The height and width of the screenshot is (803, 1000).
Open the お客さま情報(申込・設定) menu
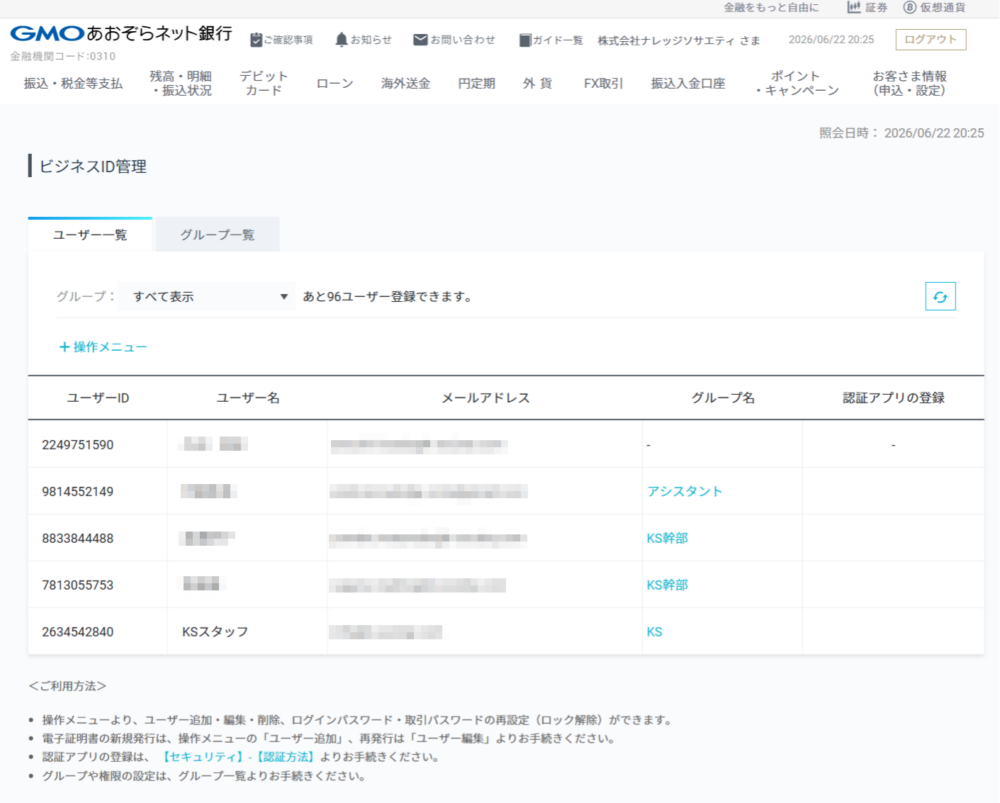[909, 84]
